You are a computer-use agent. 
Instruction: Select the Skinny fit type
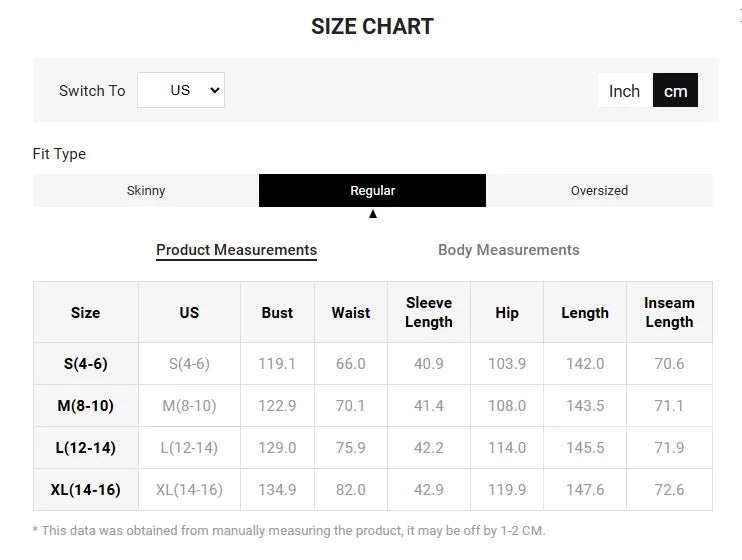[x=146, y=190]
